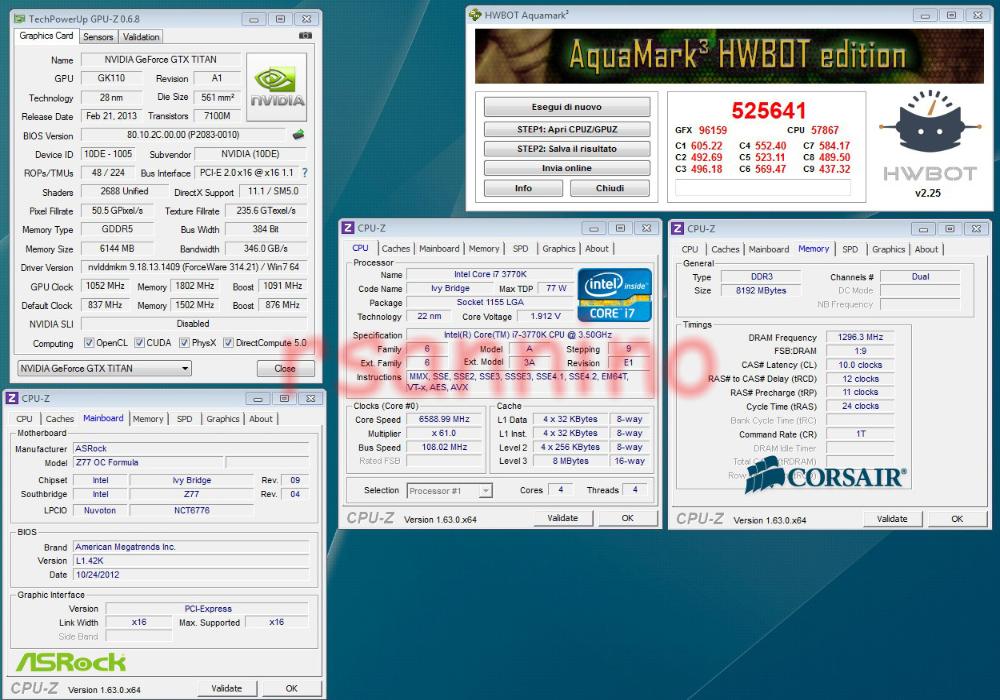This screenshot has width=1000, height=700.
Task: Click OK in CPU-Z Memory window
Action: click(957, 519)
